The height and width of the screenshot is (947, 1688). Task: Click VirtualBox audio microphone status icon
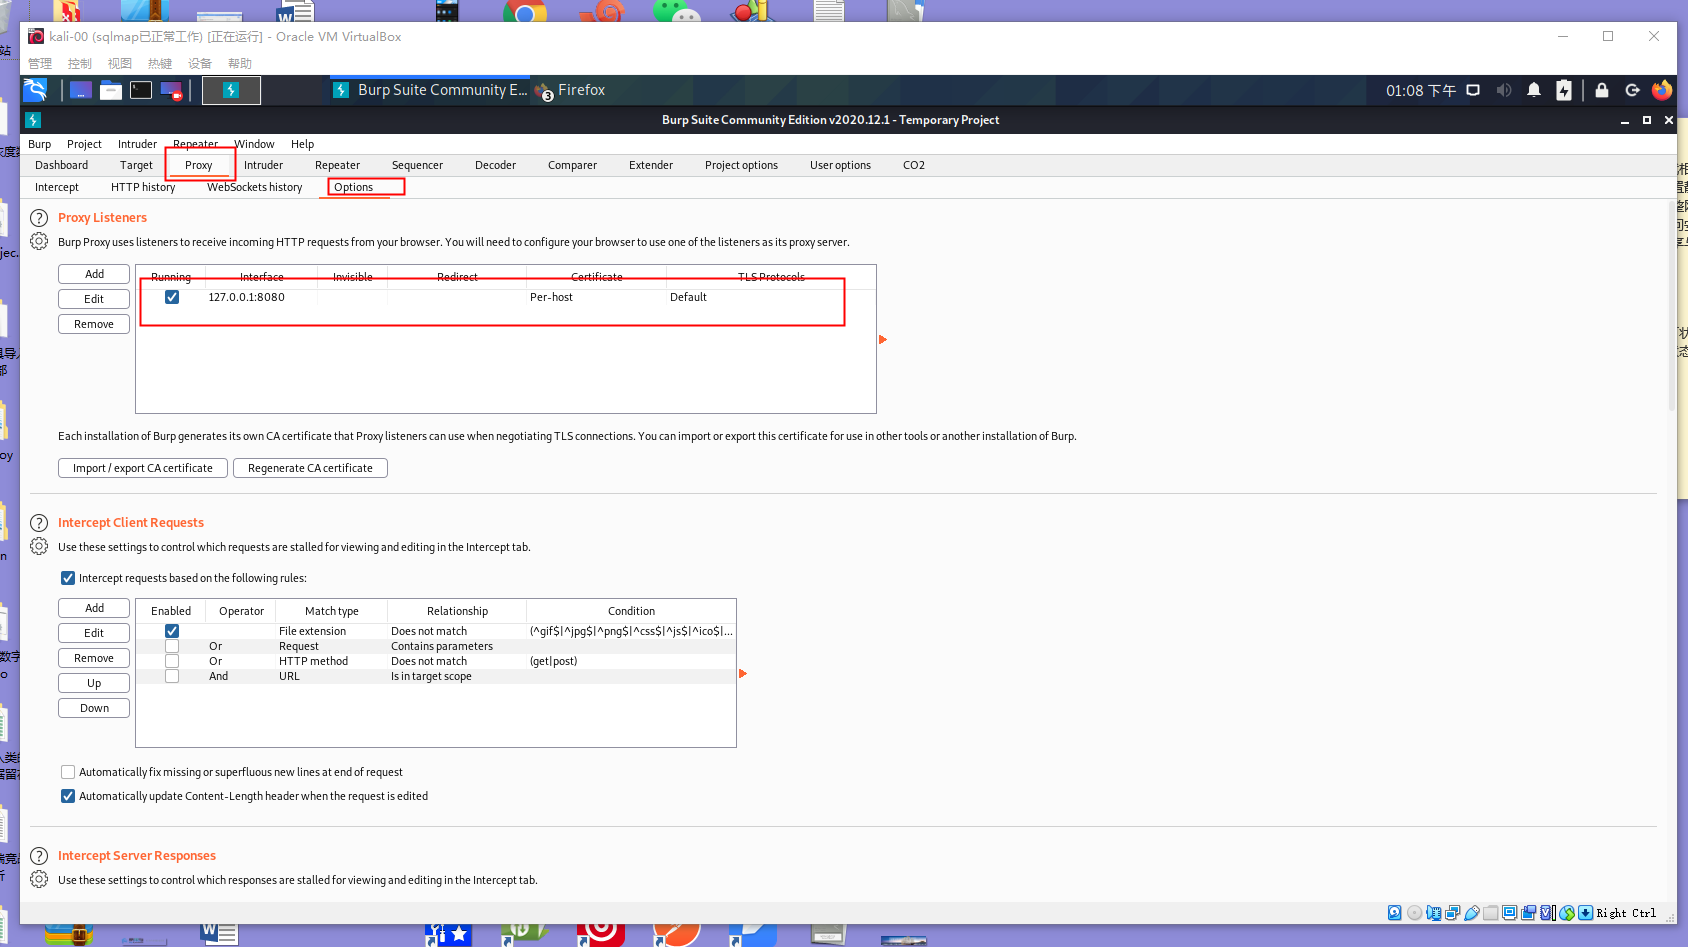1433,913
